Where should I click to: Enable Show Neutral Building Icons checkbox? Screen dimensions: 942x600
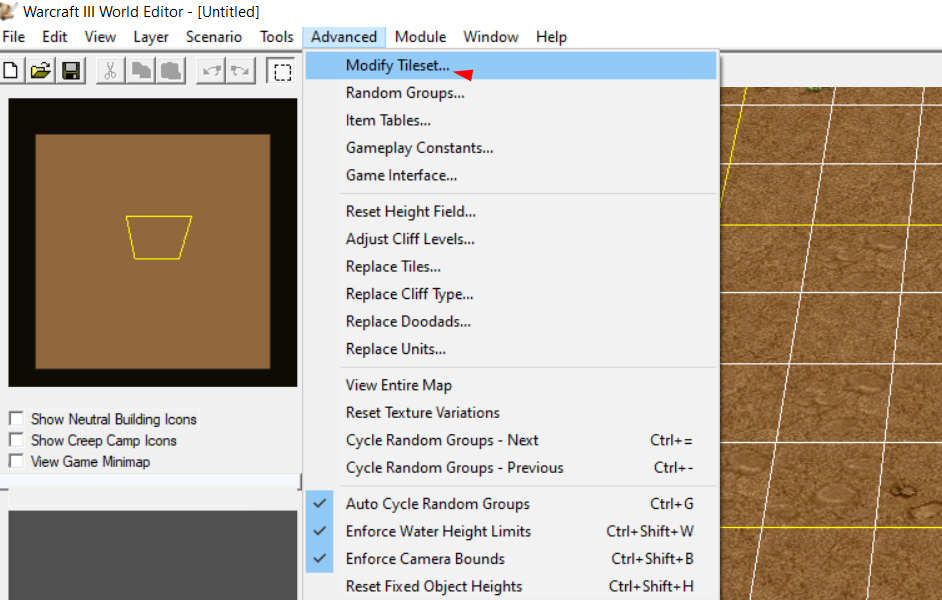(x=16, y=419)
